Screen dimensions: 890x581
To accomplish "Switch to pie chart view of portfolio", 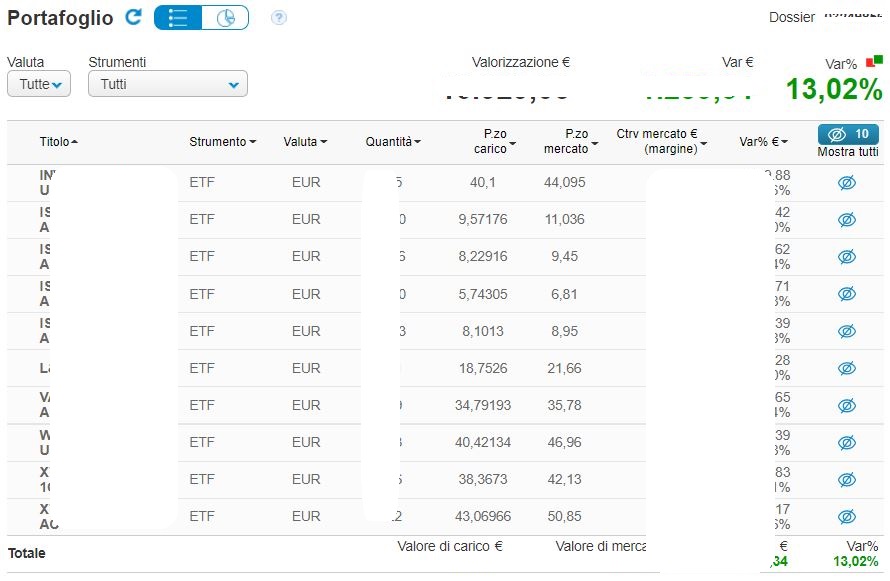I will coord(225,18).
